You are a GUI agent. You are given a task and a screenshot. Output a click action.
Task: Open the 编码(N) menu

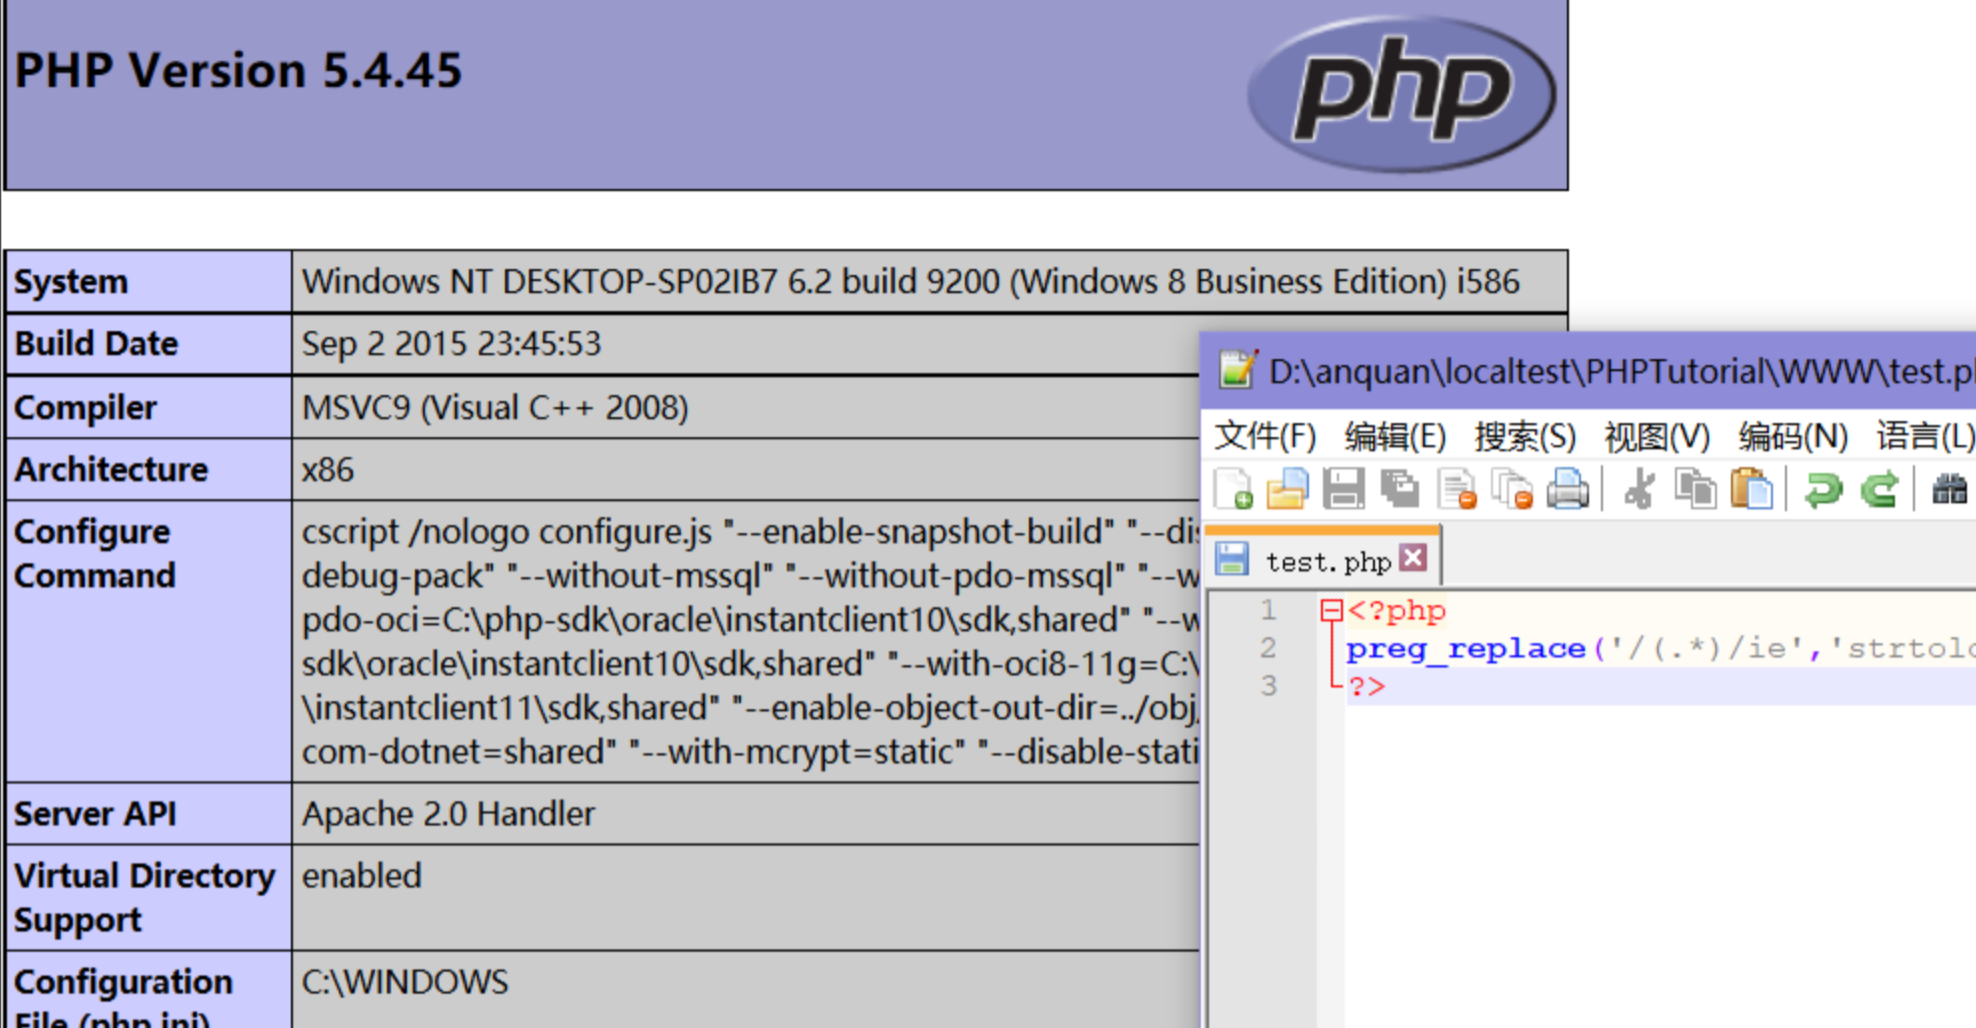click(1792, 437)
